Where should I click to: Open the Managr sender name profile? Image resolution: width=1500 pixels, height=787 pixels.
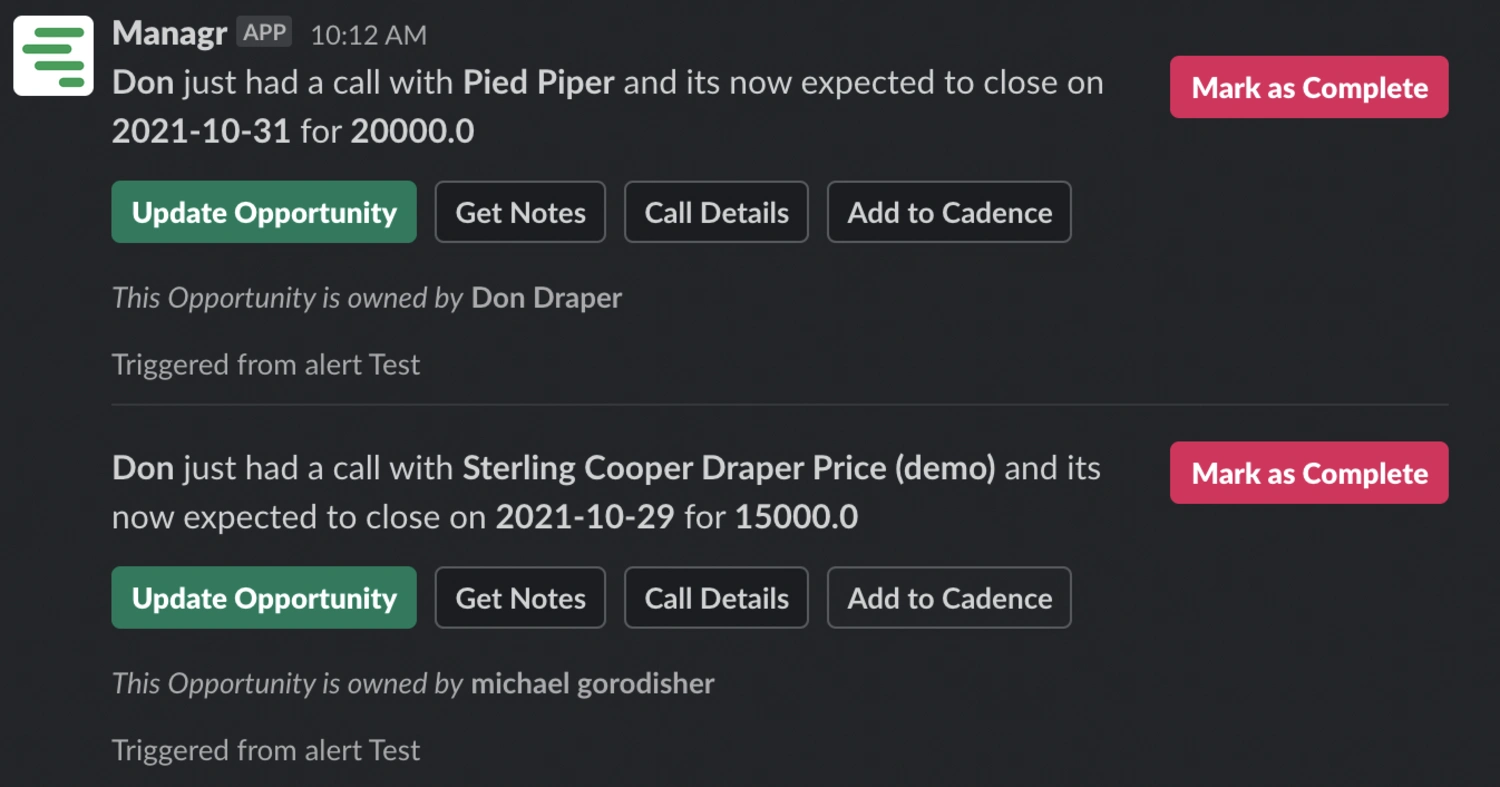(x=169, y=33)
